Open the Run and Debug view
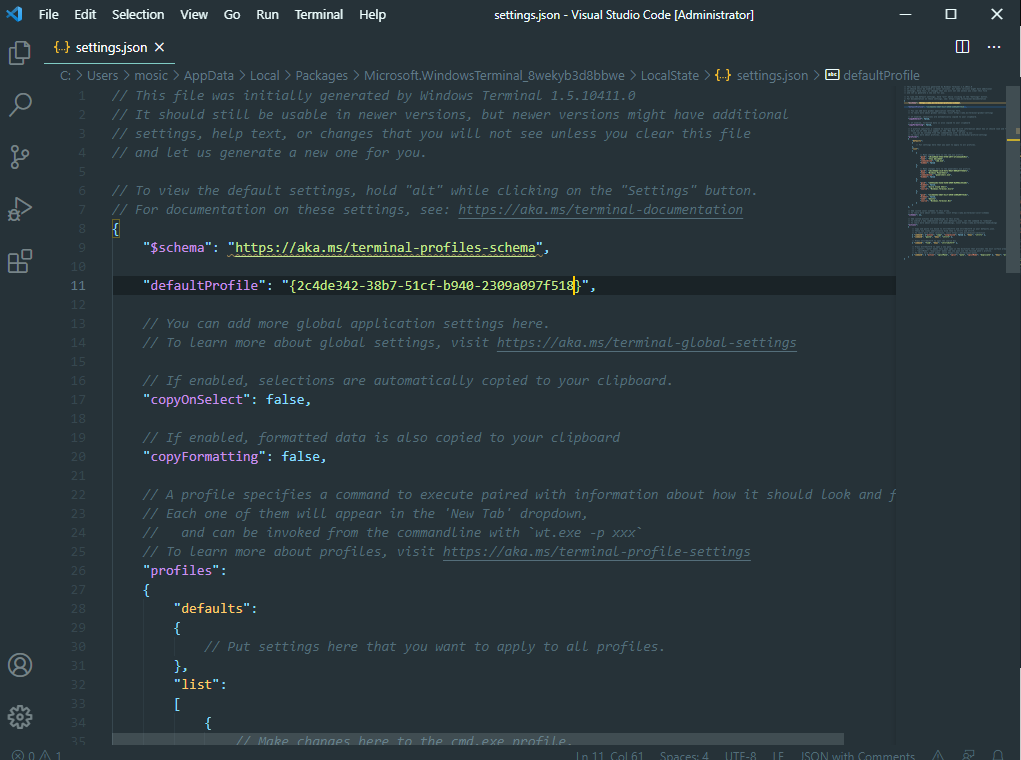The height and width of the screenshot is (760, 1021). coord(20,209)
